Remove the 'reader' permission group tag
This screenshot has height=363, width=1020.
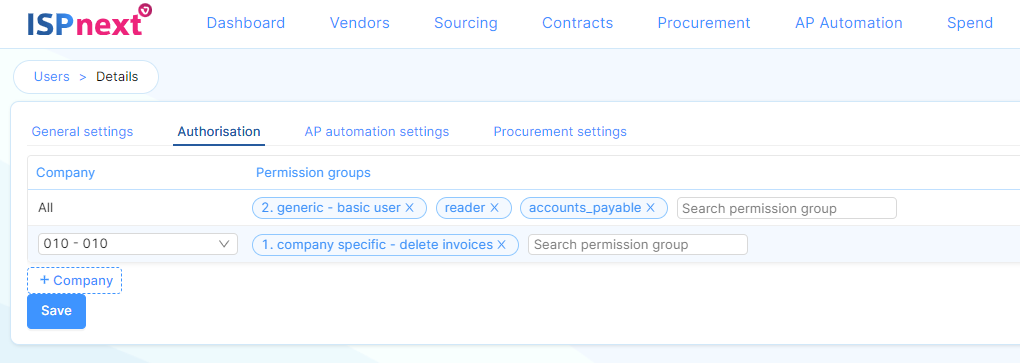494,208
